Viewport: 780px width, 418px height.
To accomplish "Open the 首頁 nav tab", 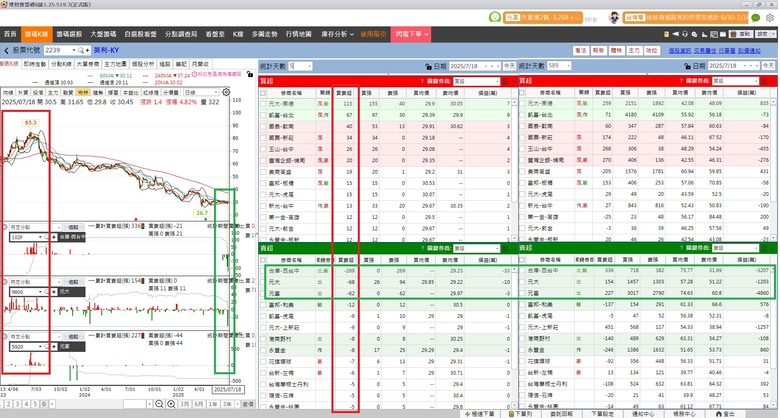I will tap(10, 34).
